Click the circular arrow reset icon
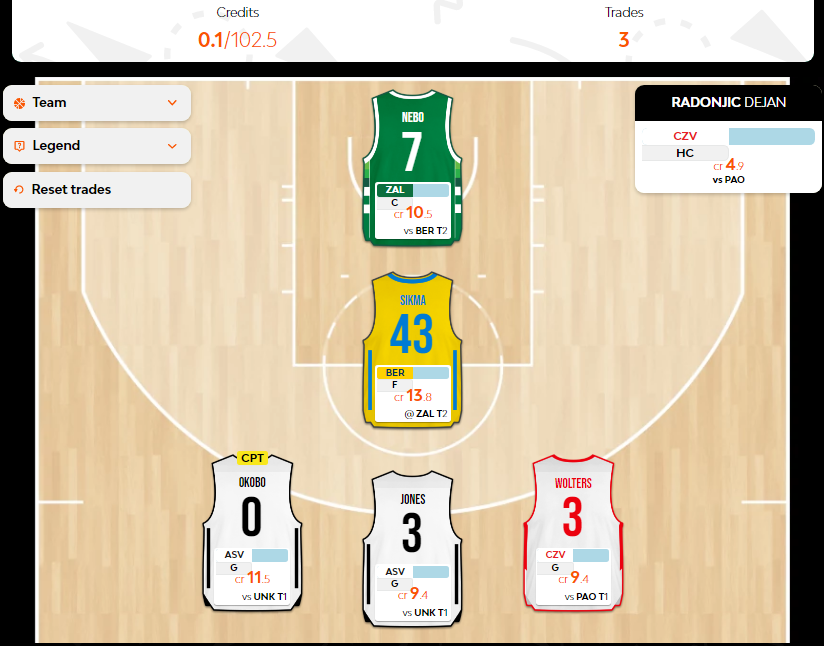The image size is (824, 646). tap(19, 190)
